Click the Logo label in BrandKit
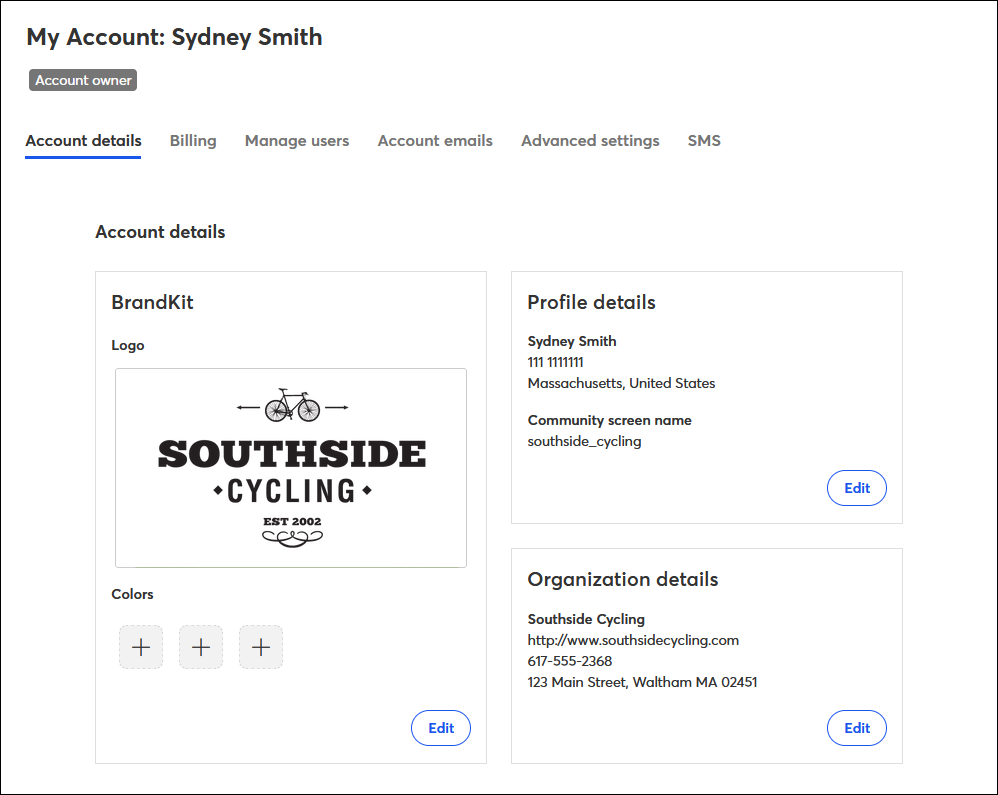Viewport: 998px width, 795px height. [x=128, y=345]
